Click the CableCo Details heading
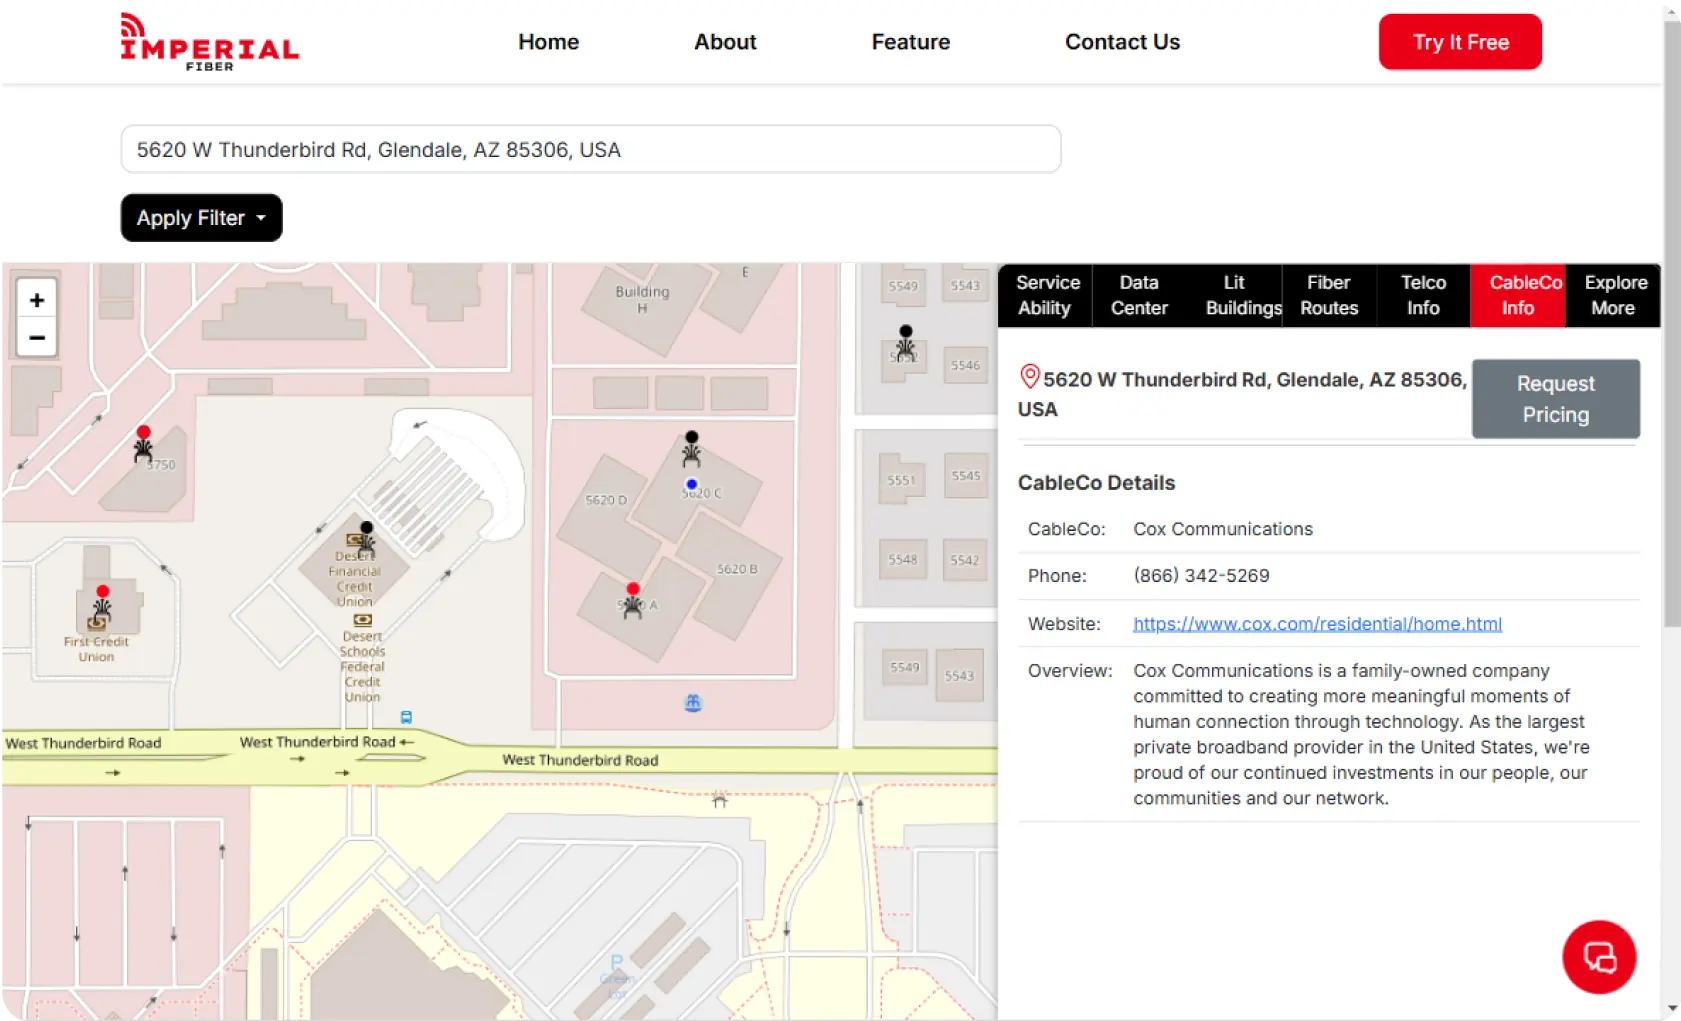 1096,483
